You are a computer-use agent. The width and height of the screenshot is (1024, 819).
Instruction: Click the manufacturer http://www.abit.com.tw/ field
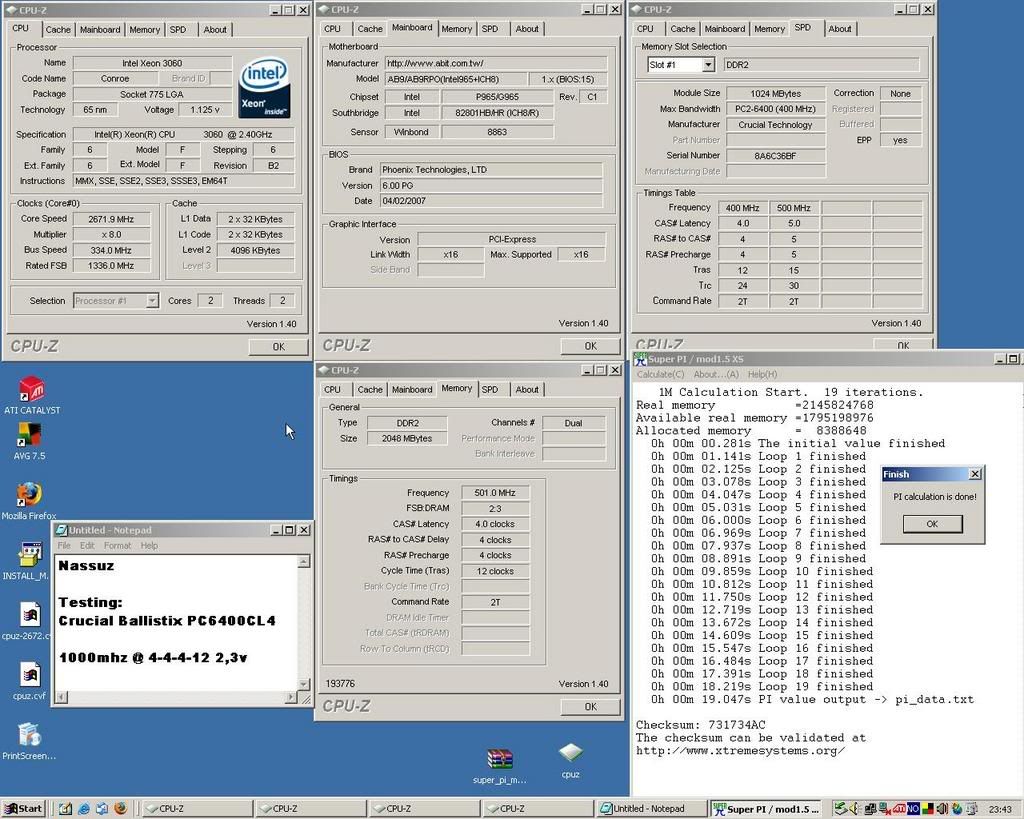click(496, 63)
